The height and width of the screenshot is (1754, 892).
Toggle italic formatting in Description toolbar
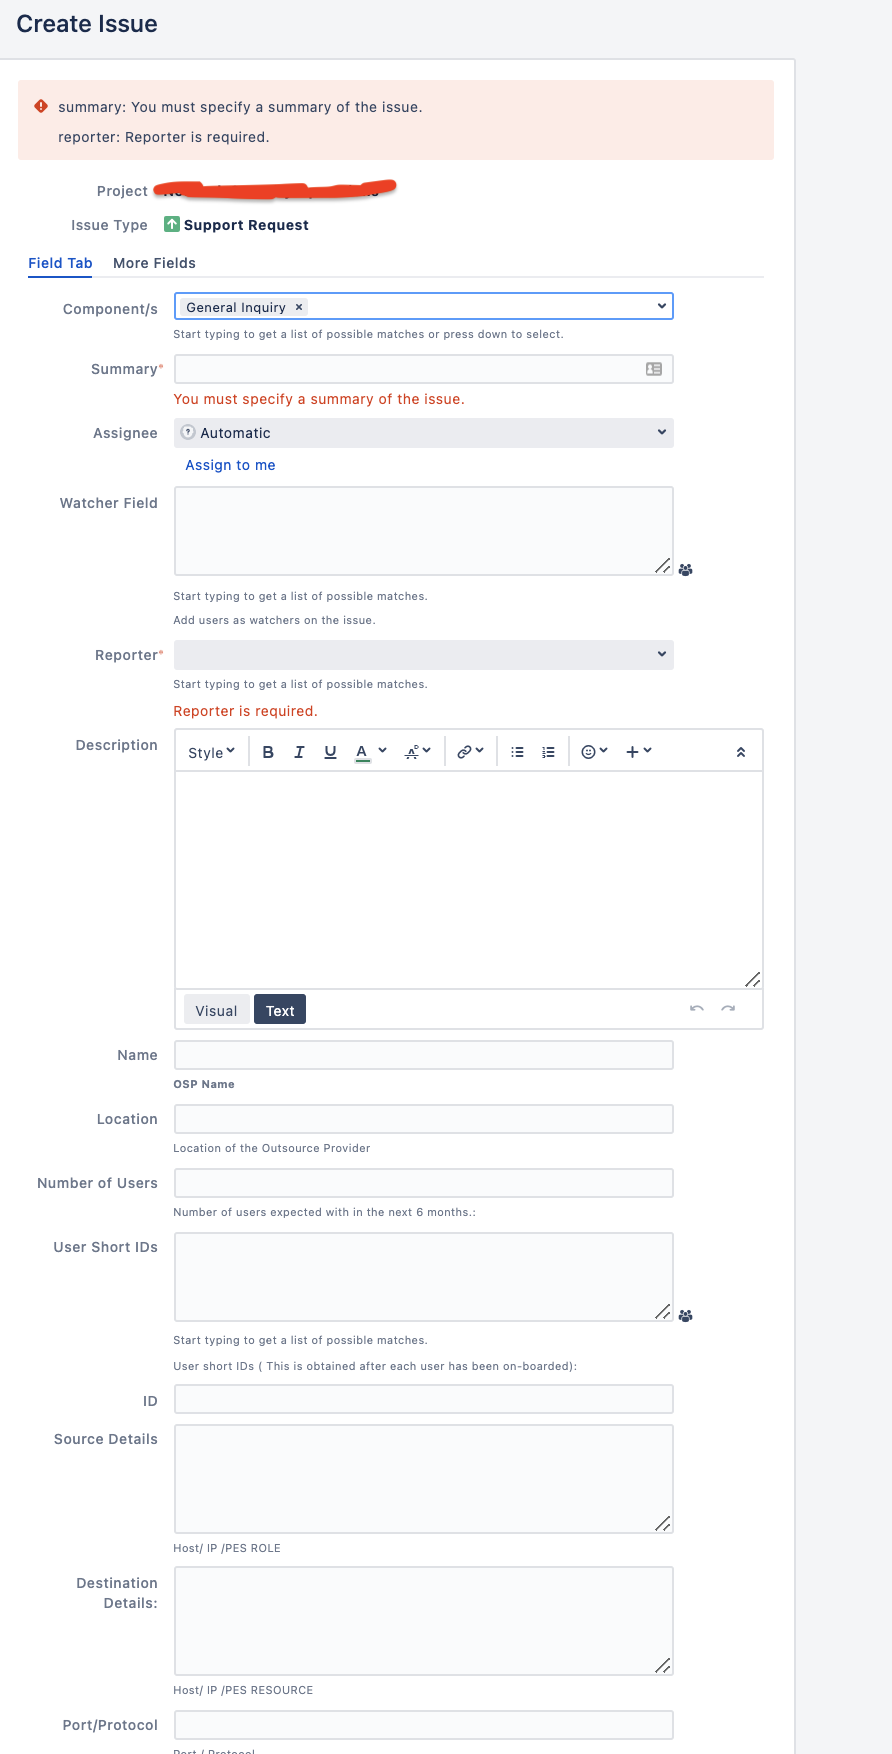(299, 752)
